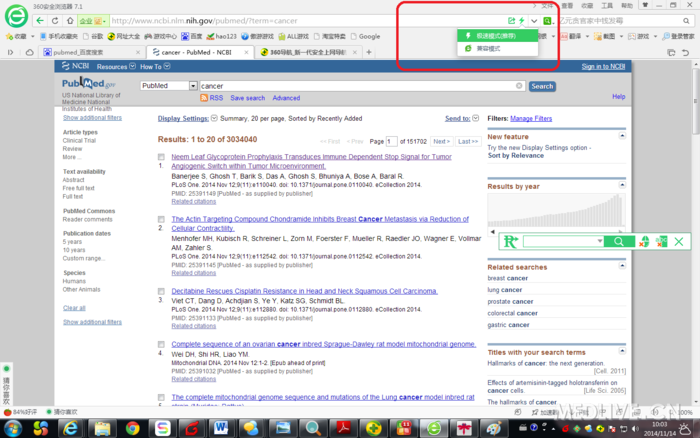Open the hao123 bookmark
This screenshot has width=700, height=438.
click(222, 36)
